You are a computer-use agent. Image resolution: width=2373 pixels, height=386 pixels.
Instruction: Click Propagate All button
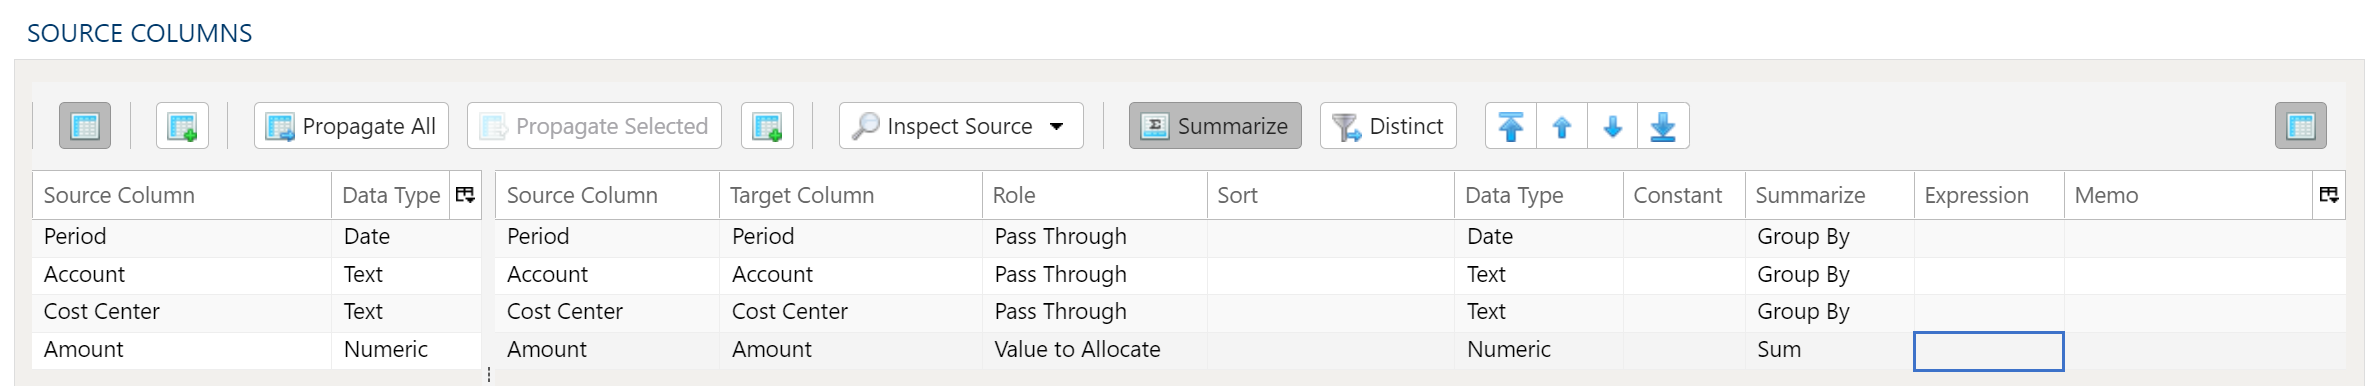(351, 126)
